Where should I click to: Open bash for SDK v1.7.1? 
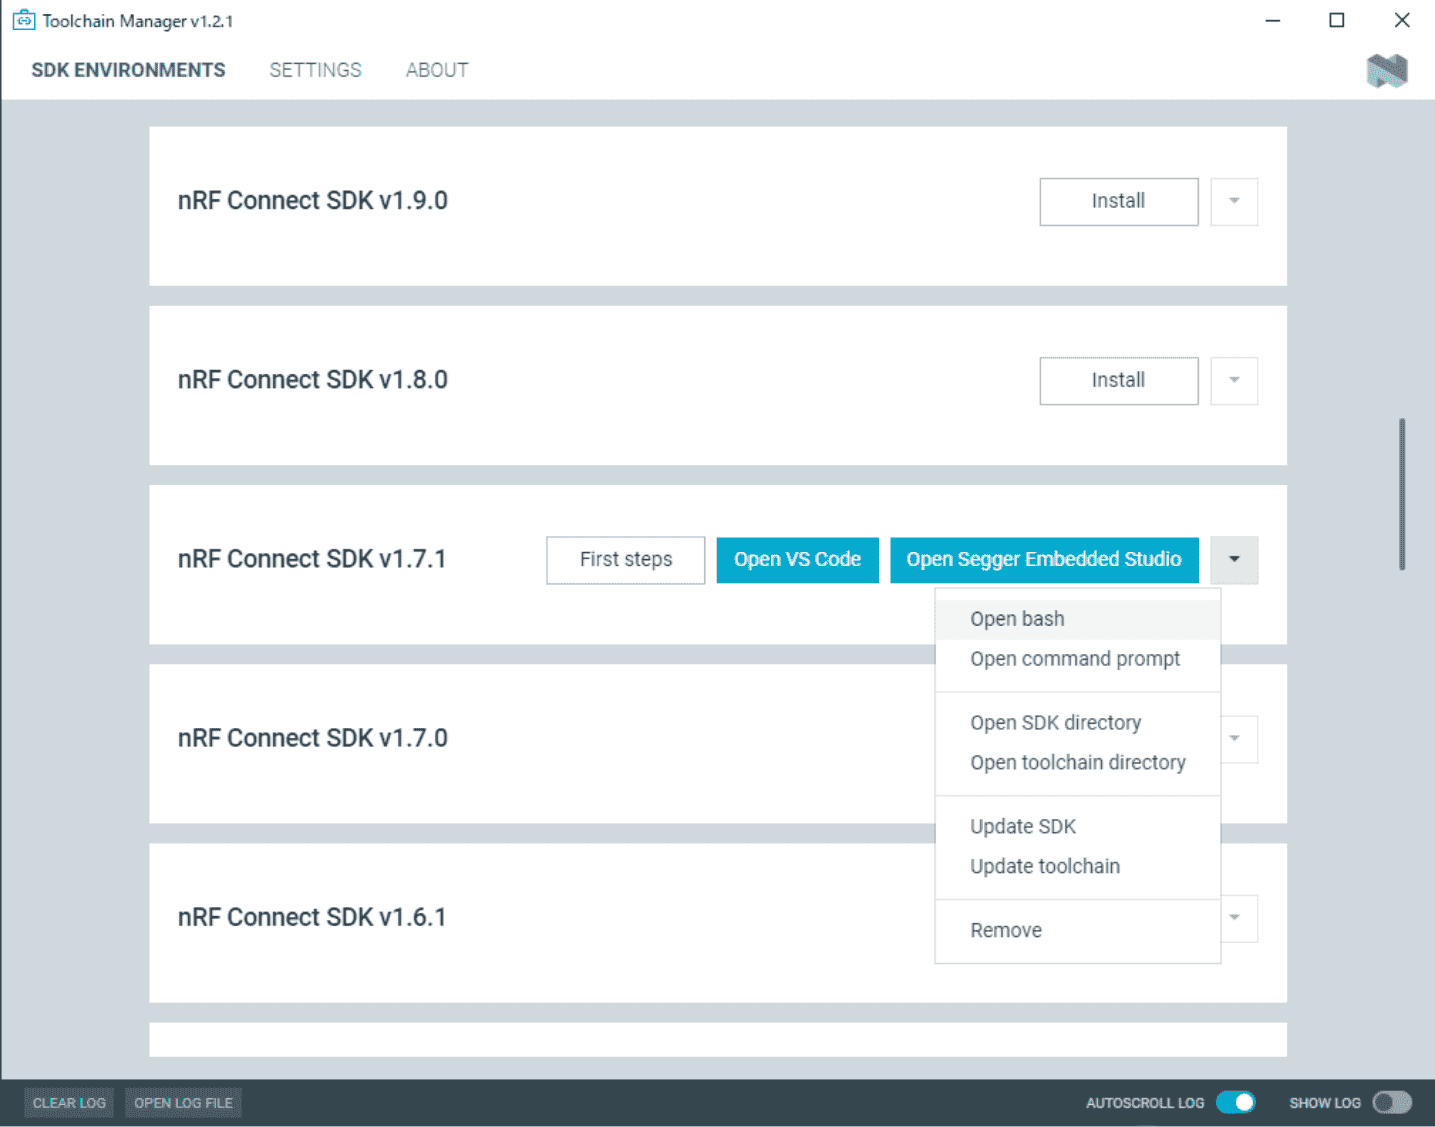[1017, 618]
